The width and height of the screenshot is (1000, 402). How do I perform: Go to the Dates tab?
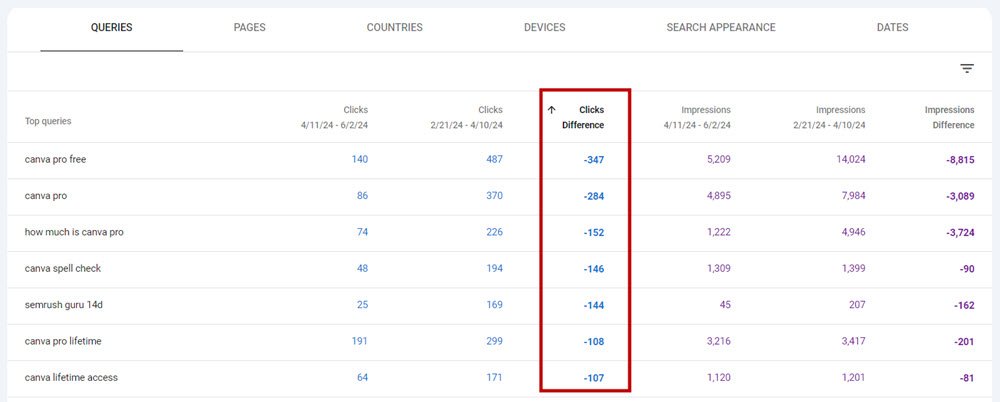(x=892, y=28)
